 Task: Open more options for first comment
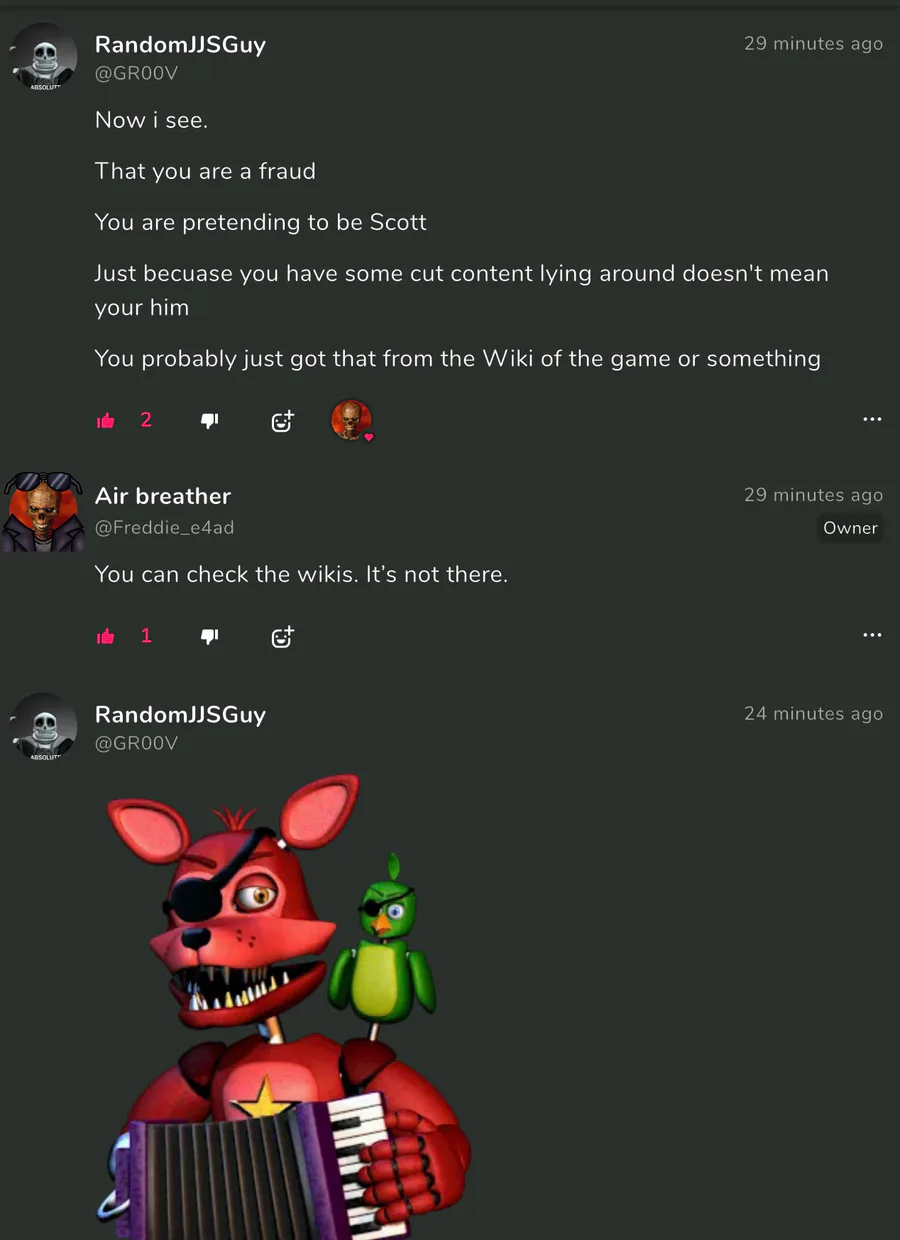[872, 419]
